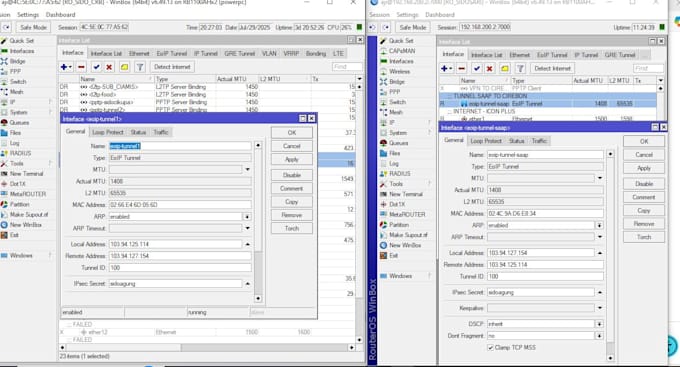680x367 pixels.
Task: Collapse IPsec Secret in eoip-tunnel1 dialog
Action: (248, 284)
